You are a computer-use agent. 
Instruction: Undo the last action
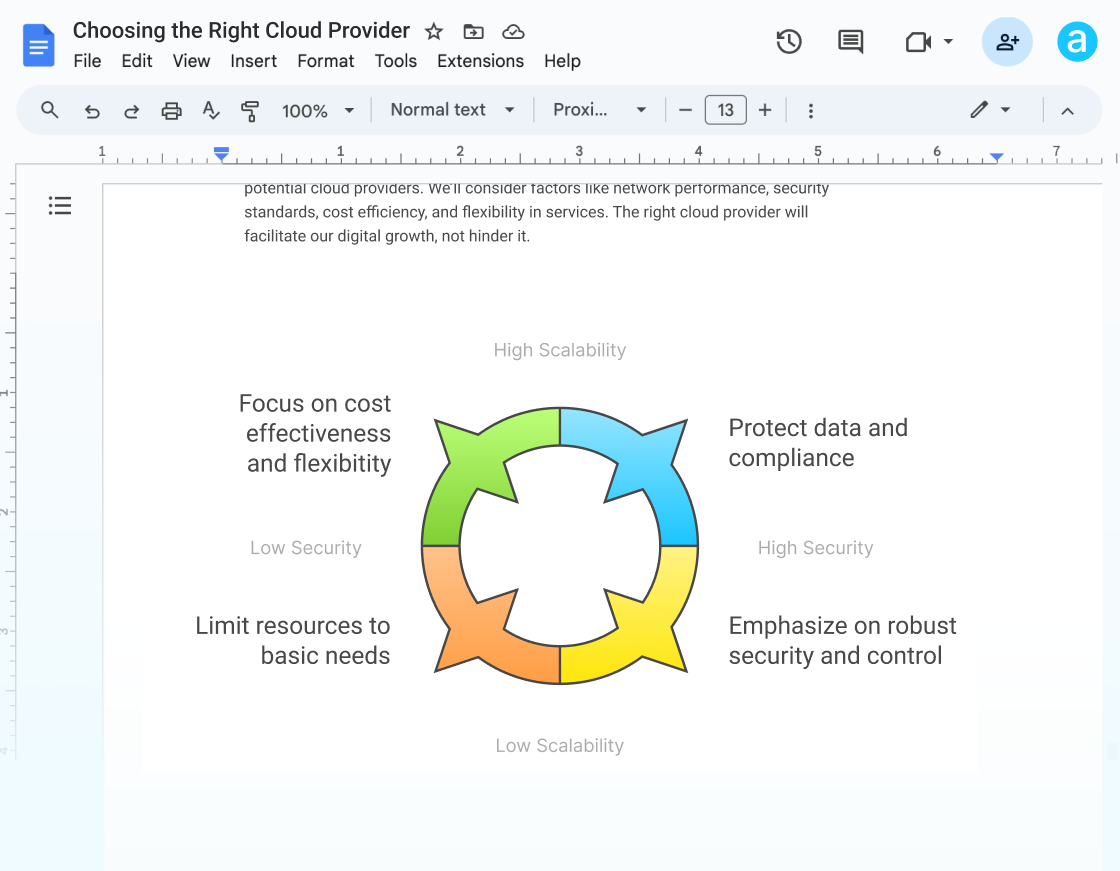(92, 110)
